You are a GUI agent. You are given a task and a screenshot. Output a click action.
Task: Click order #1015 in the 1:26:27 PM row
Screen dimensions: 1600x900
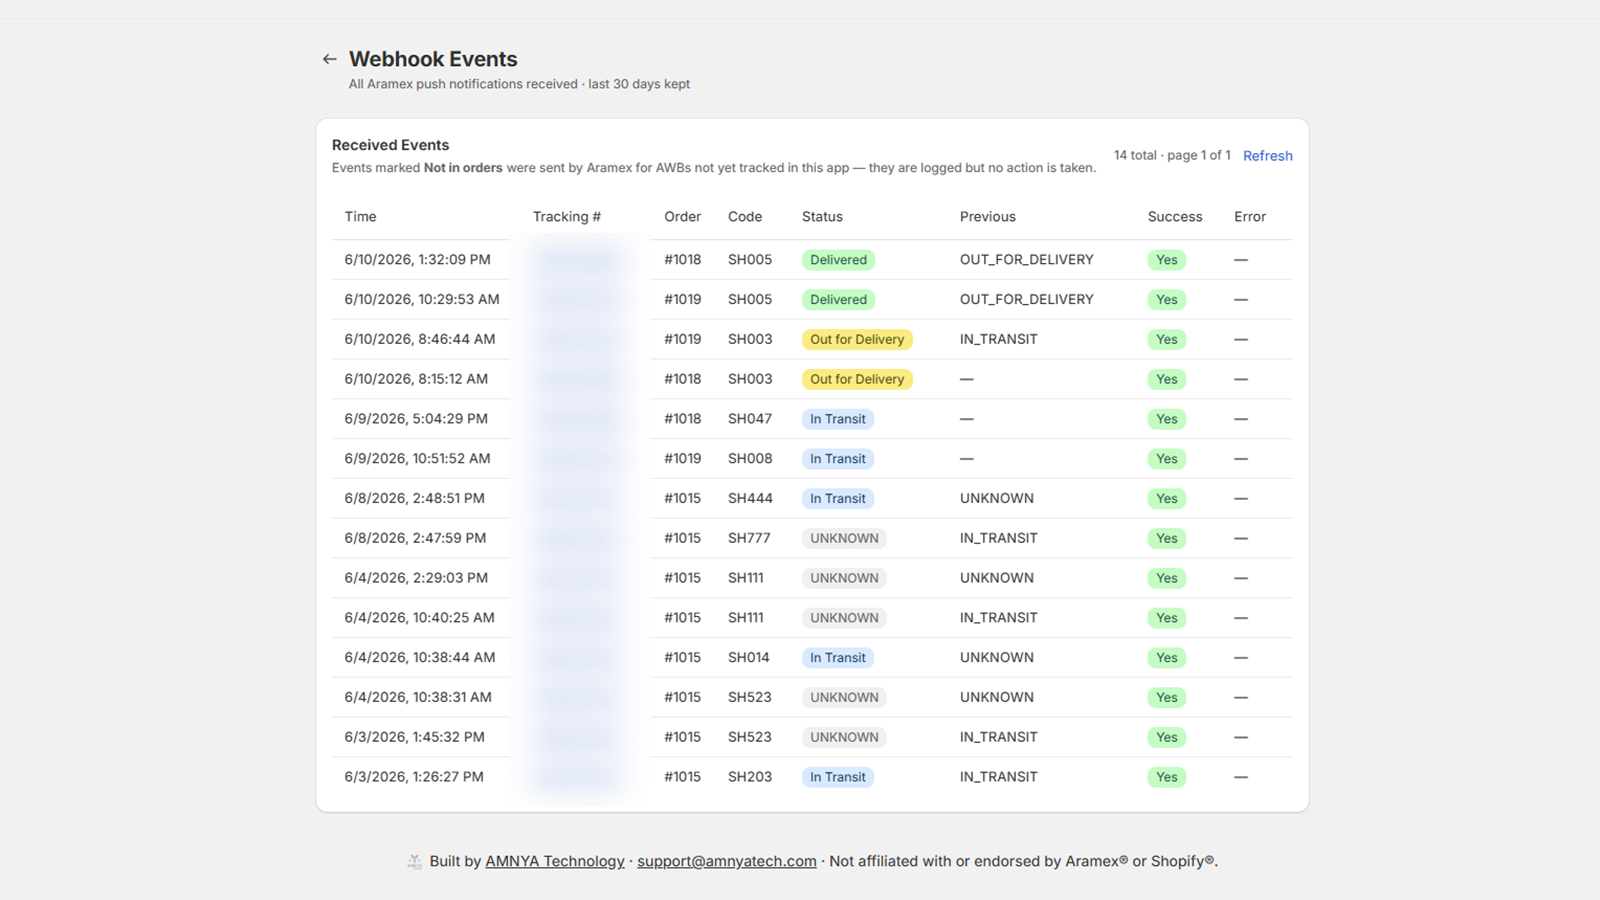click(682, 777)
